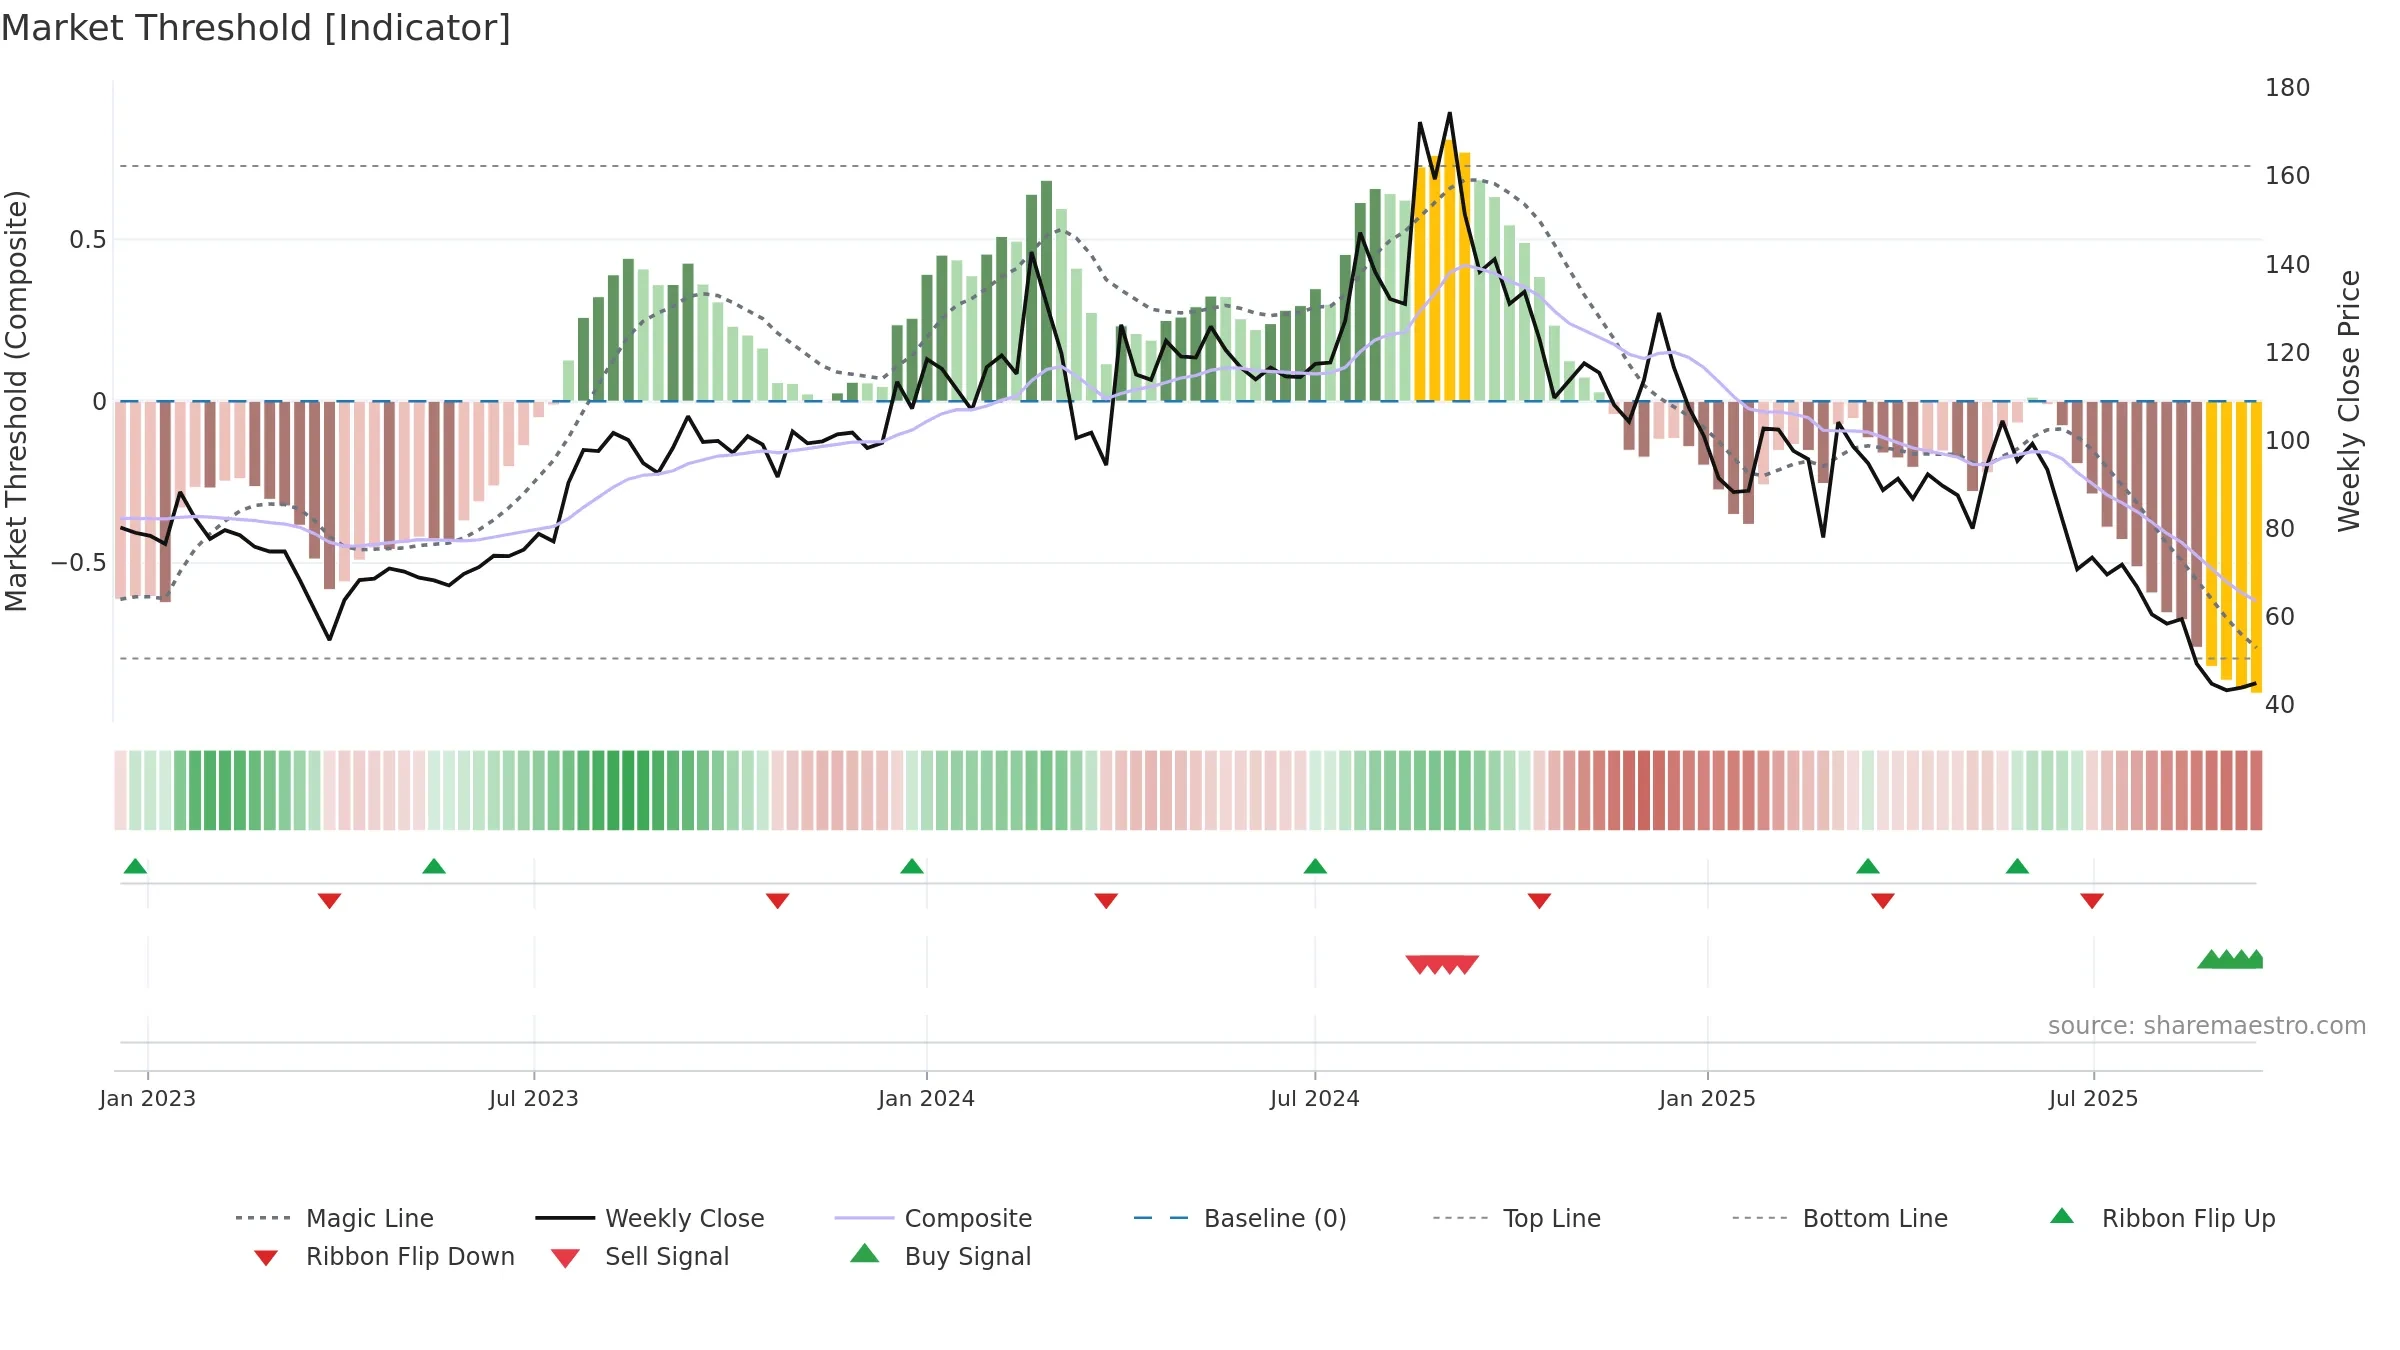2400x1350 pixels.
Task: Toggle the Ribbon Flip Up legend entry
Action: pos(2162,1218)
